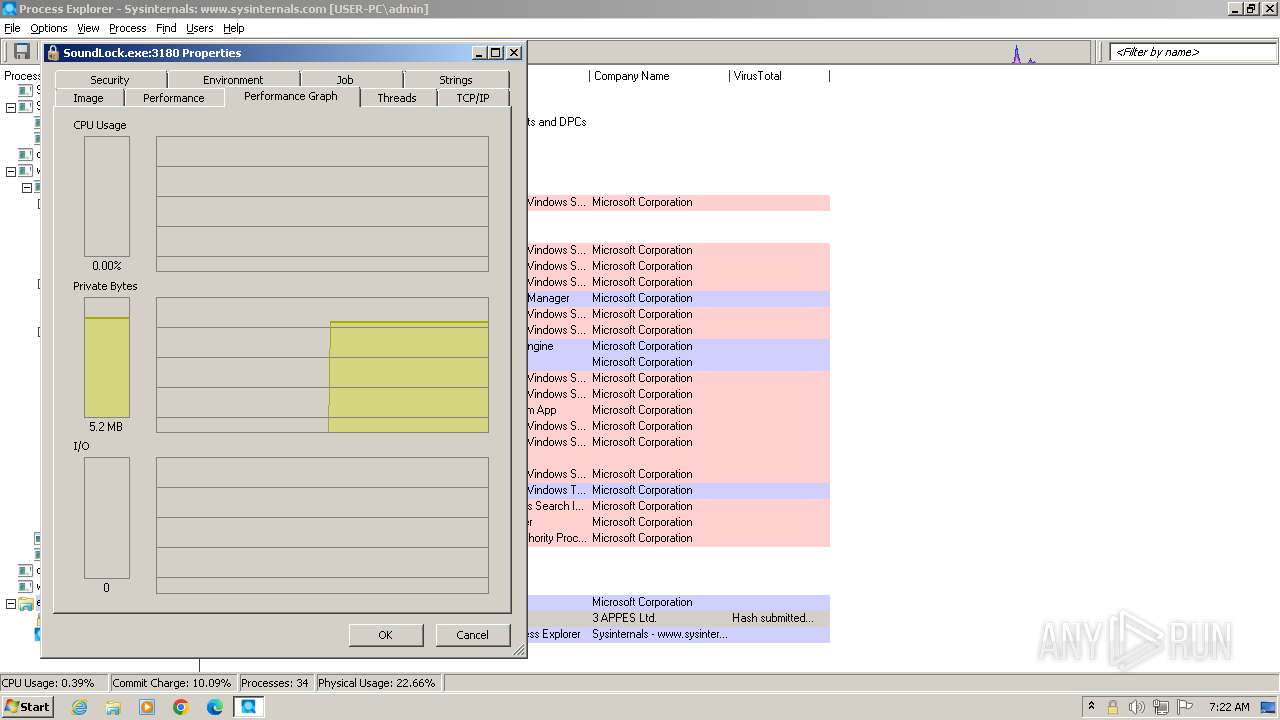Click the volume speaker tray icon
This screenshot has width=1280, height=720.
pos(1137,707)
